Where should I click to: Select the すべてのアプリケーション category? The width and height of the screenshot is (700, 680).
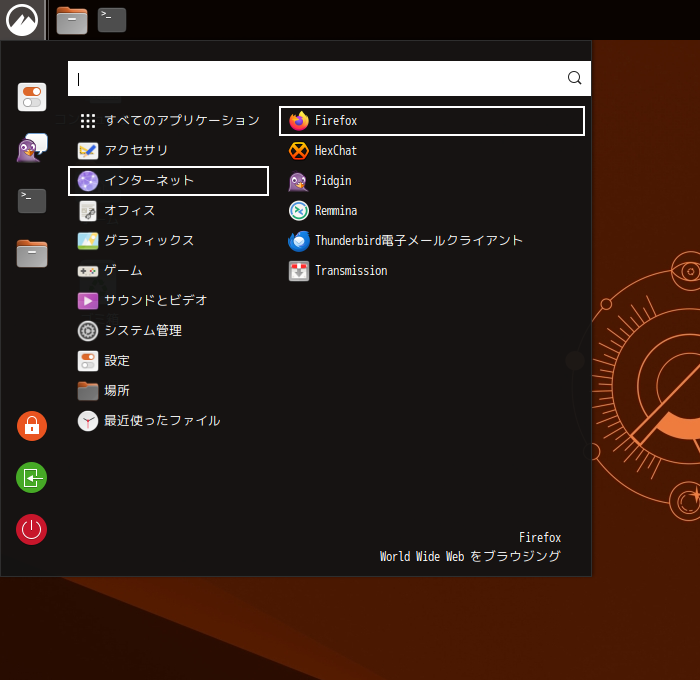click(x=168, y=121)
